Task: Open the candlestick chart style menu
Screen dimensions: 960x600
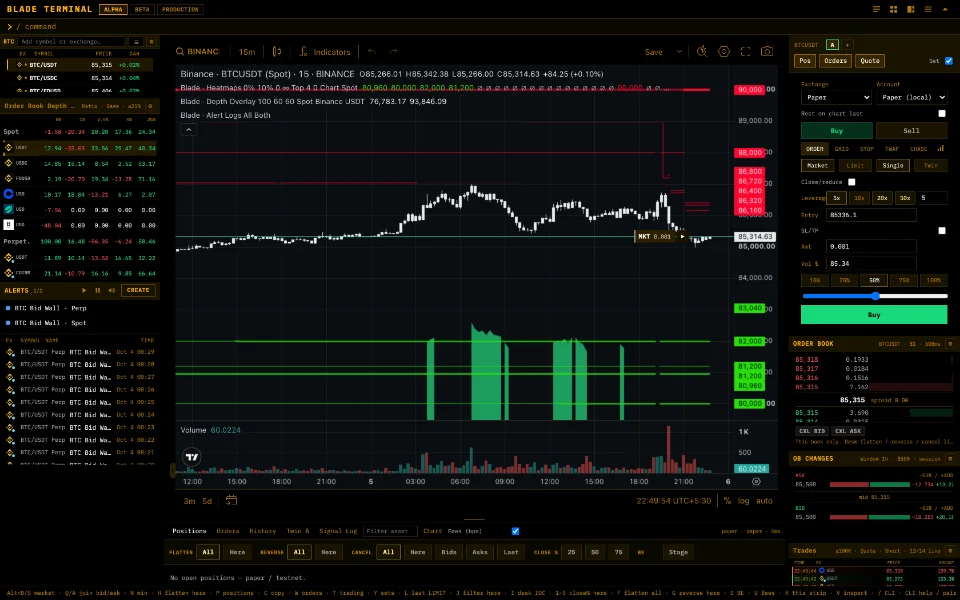Action: click(277, 52)
